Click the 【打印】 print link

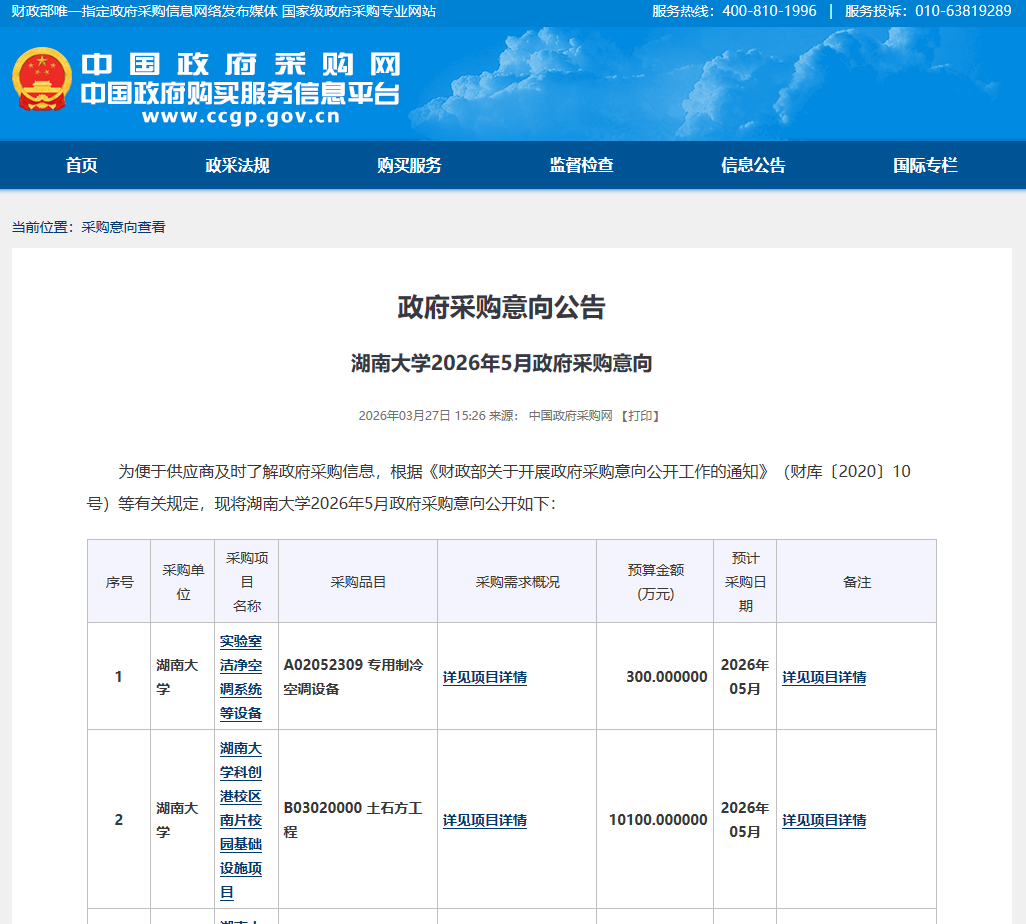coord(639,416)
